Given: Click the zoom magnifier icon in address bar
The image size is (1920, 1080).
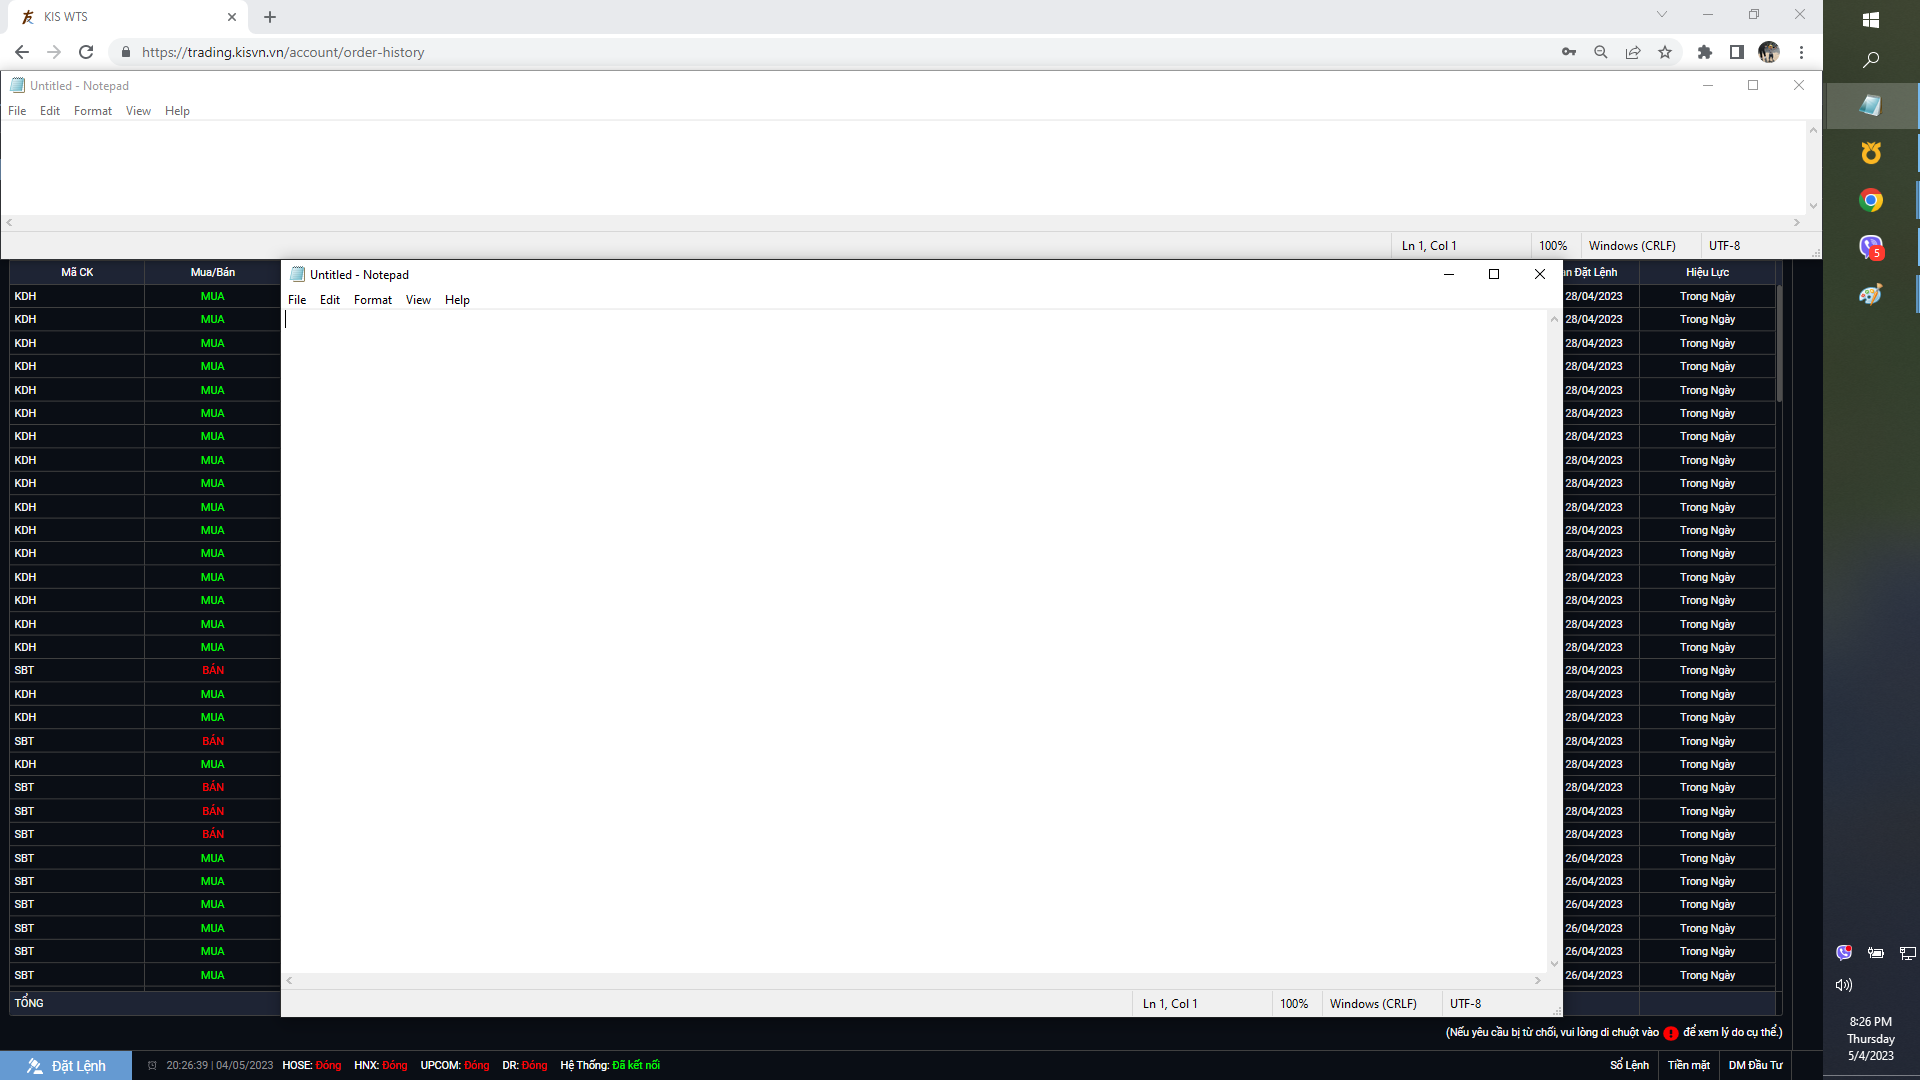Looking at the screenshot, I should [x=1601, y=52].
